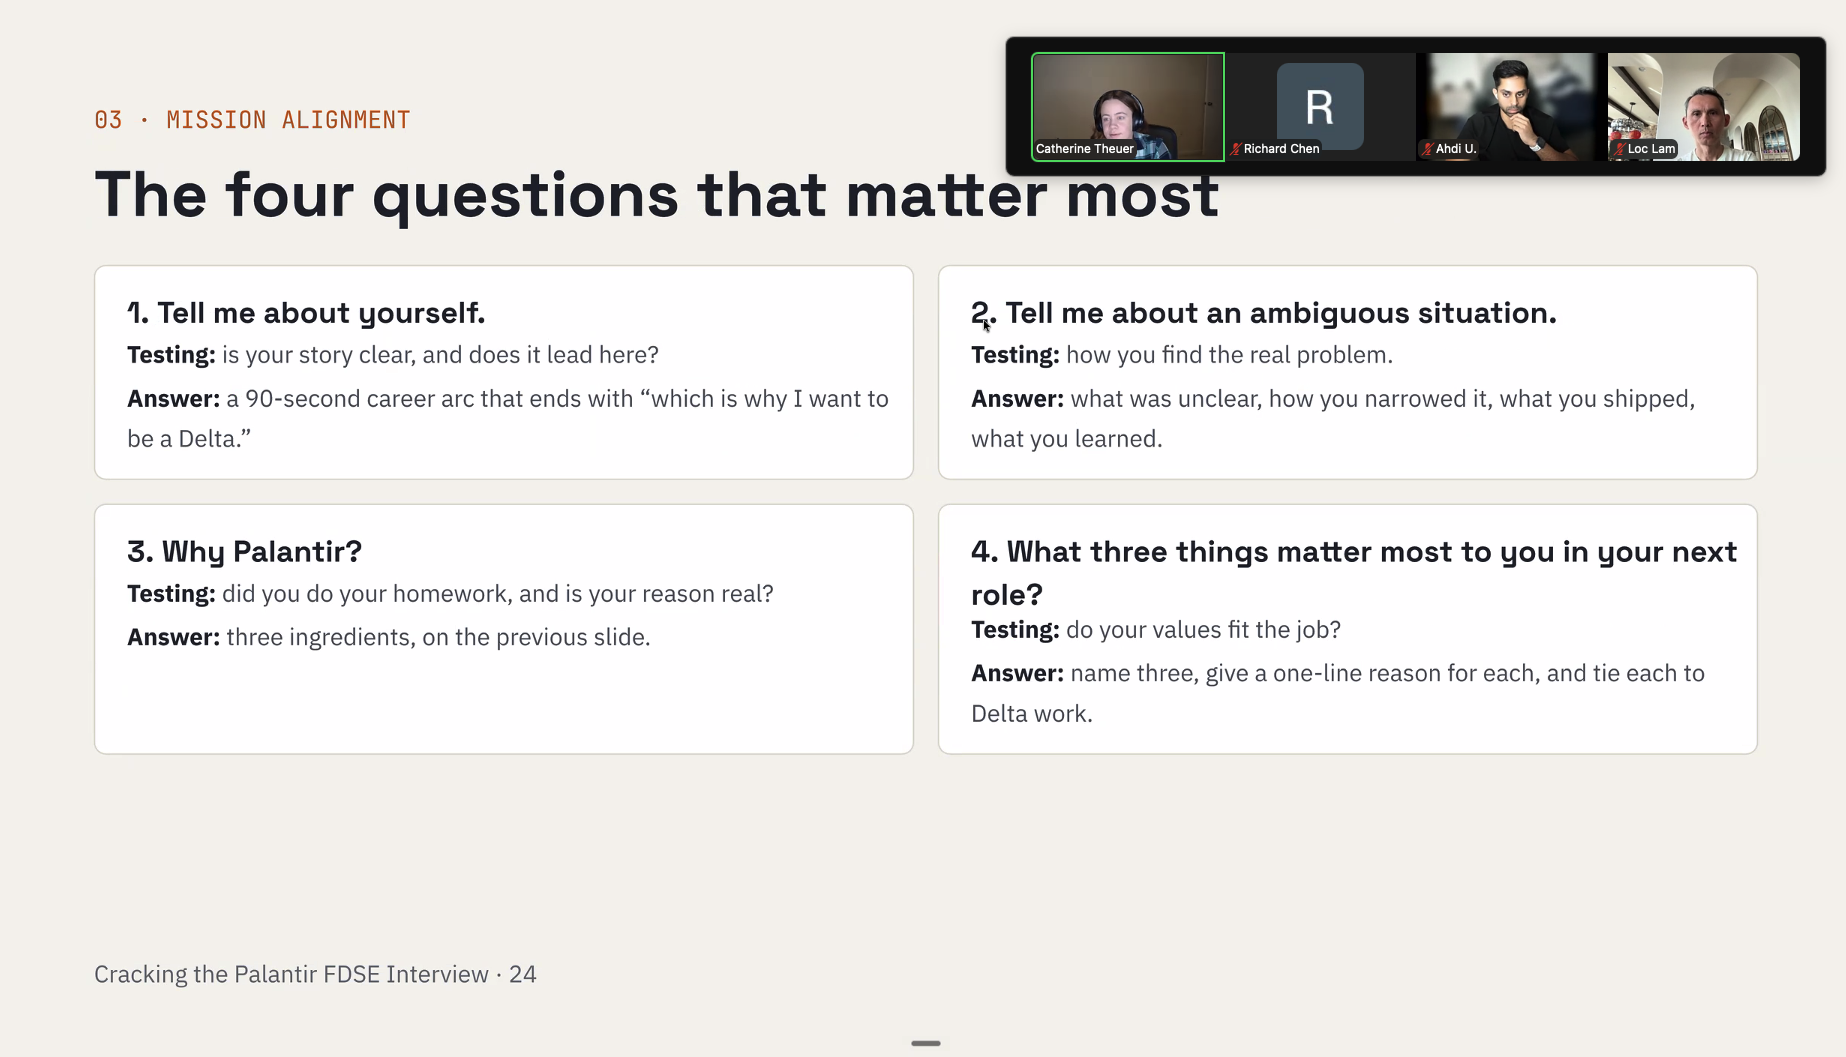Image resolution: width=1846 pixels, height=1057 pixels.
Task: Select Loc Lam's video thumbnail
Action: tap(1703, 107)
